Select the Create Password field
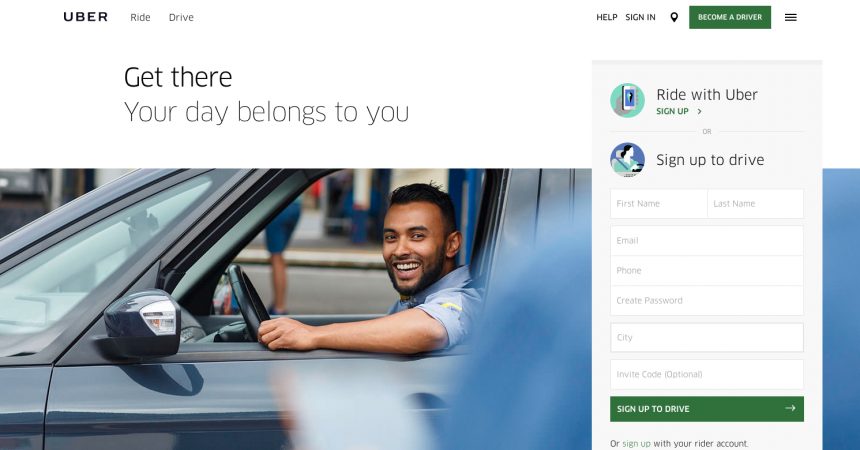Image resolution: width=860 pixels, height=450 pixels. (707, 301)
